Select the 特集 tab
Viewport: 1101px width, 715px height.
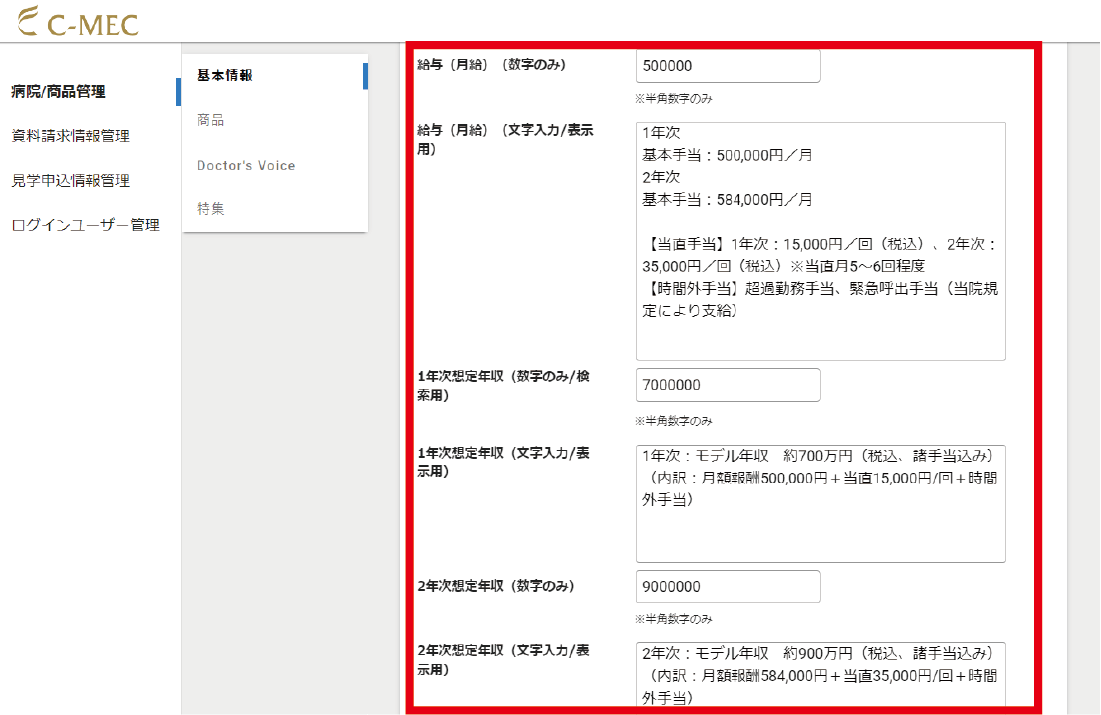211,209
